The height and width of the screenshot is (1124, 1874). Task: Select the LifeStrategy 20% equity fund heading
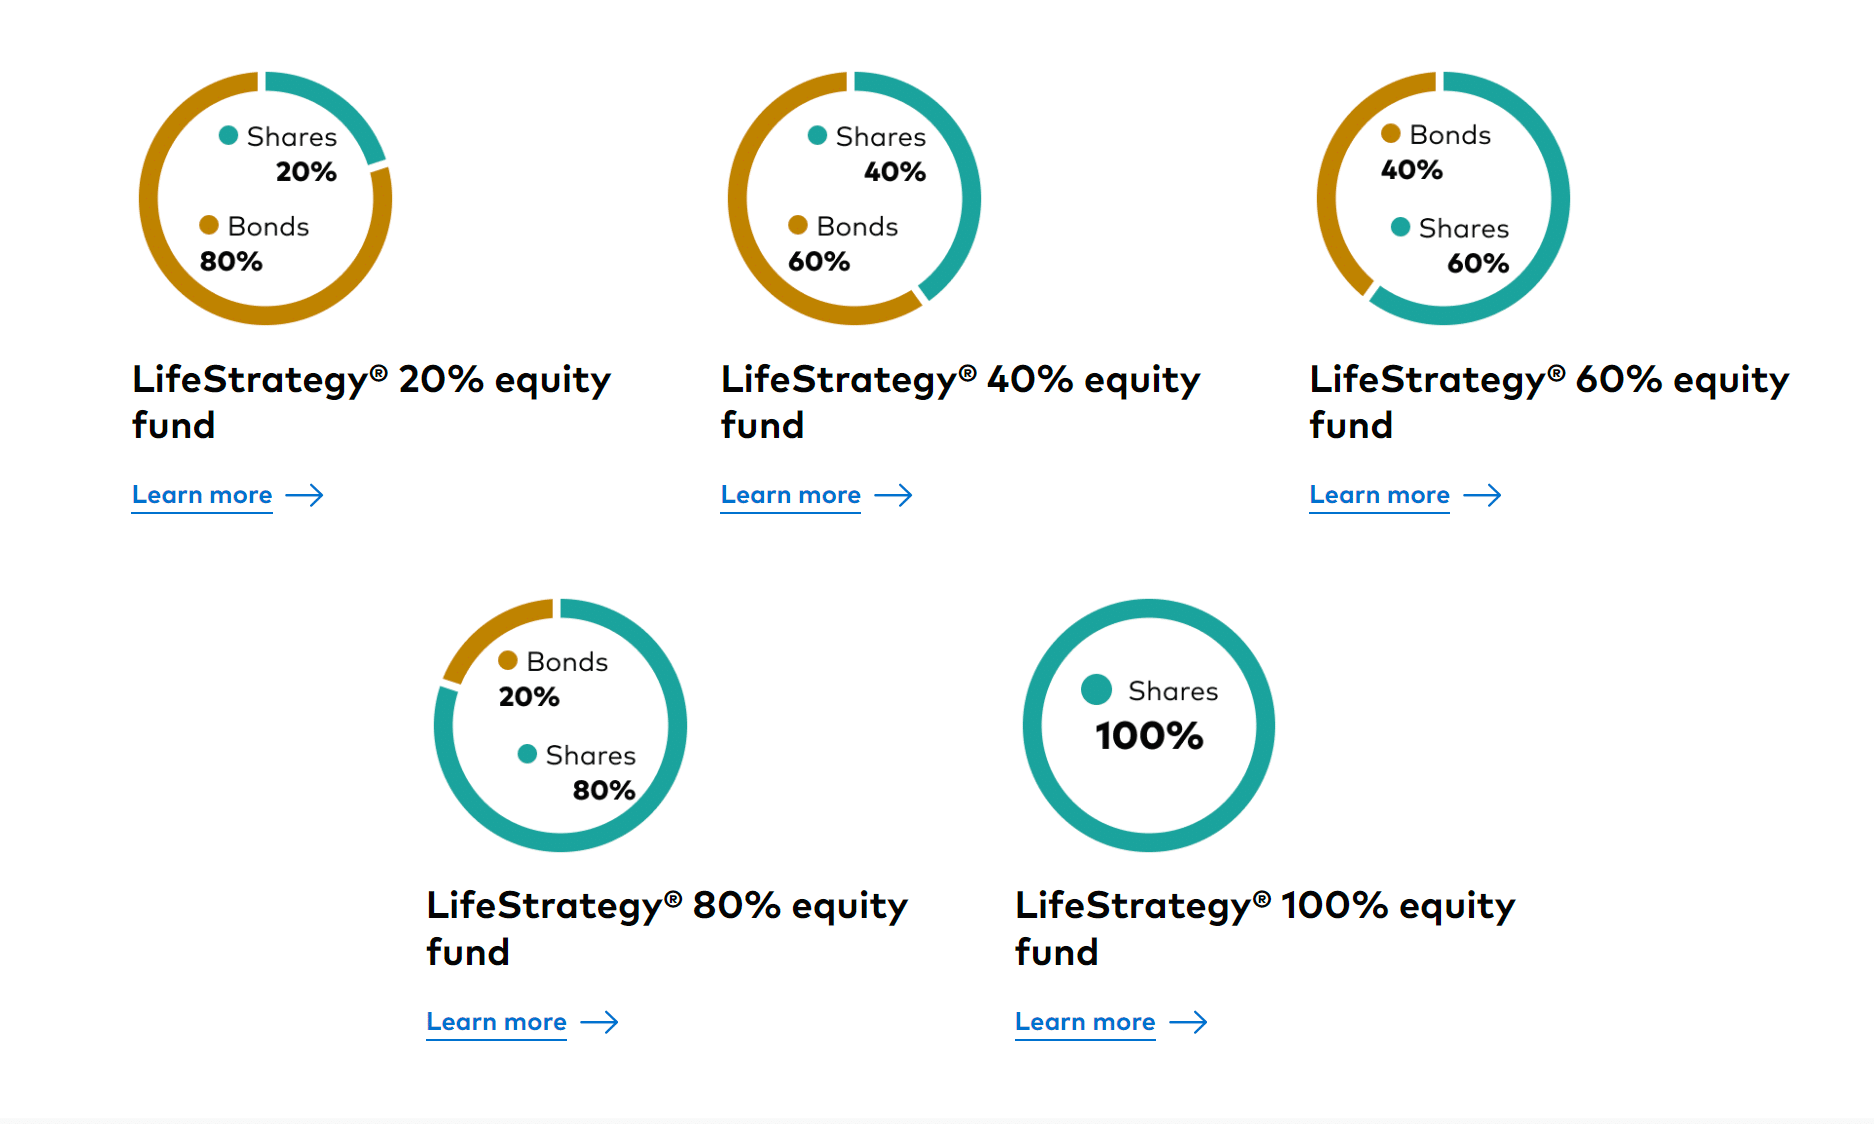click(371, 402)
